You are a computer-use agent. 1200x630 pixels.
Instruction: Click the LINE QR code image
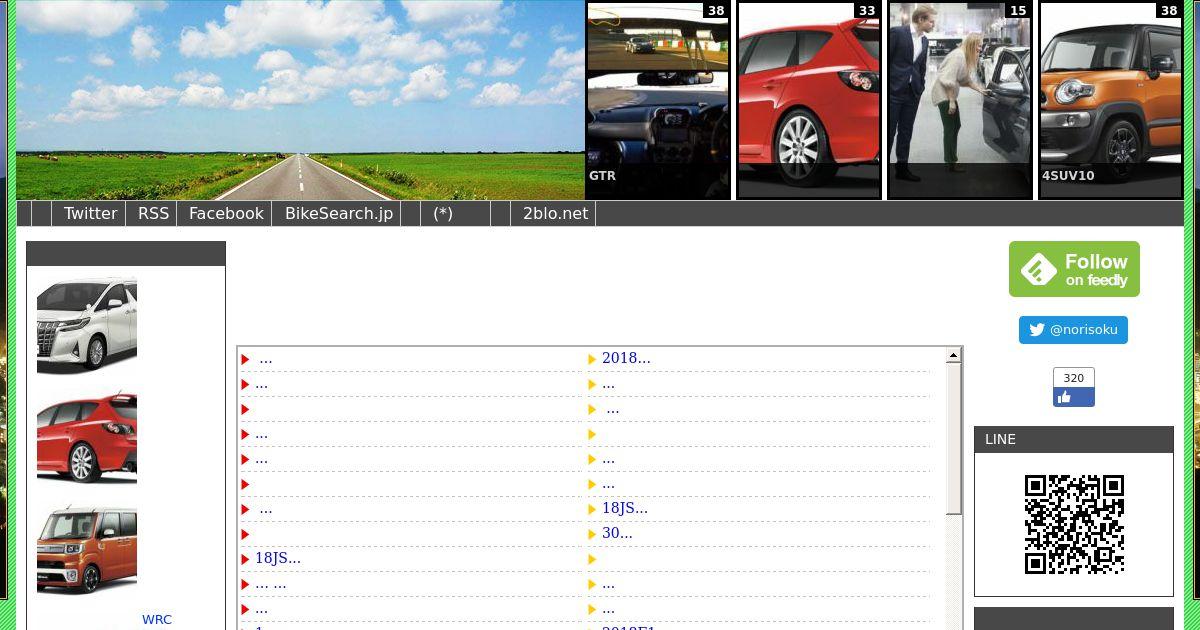coord(1074,524)
